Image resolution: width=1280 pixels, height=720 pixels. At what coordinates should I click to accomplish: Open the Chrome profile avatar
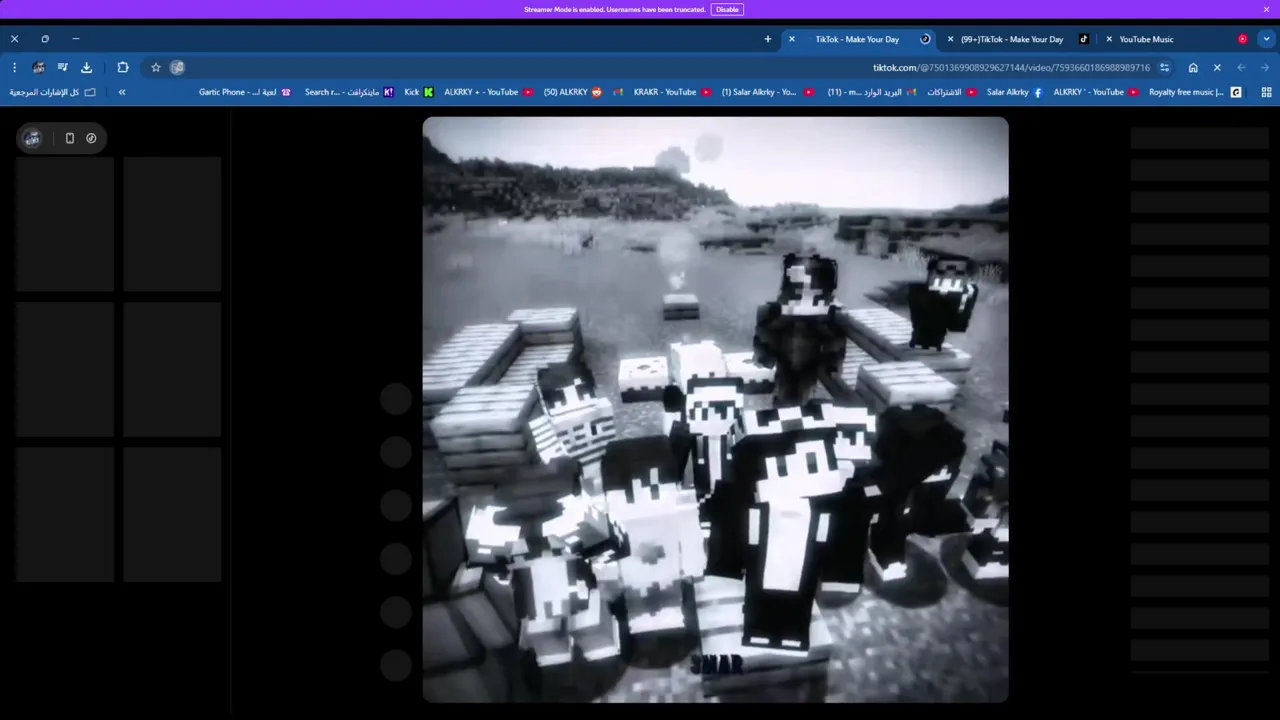click(38, 68)
